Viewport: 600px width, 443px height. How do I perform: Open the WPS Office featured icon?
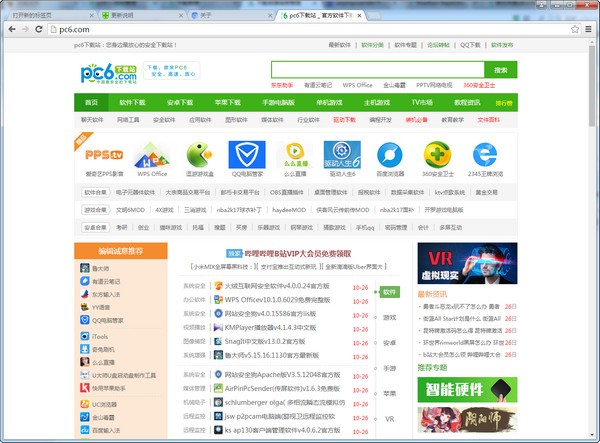[x=152, y=155]
